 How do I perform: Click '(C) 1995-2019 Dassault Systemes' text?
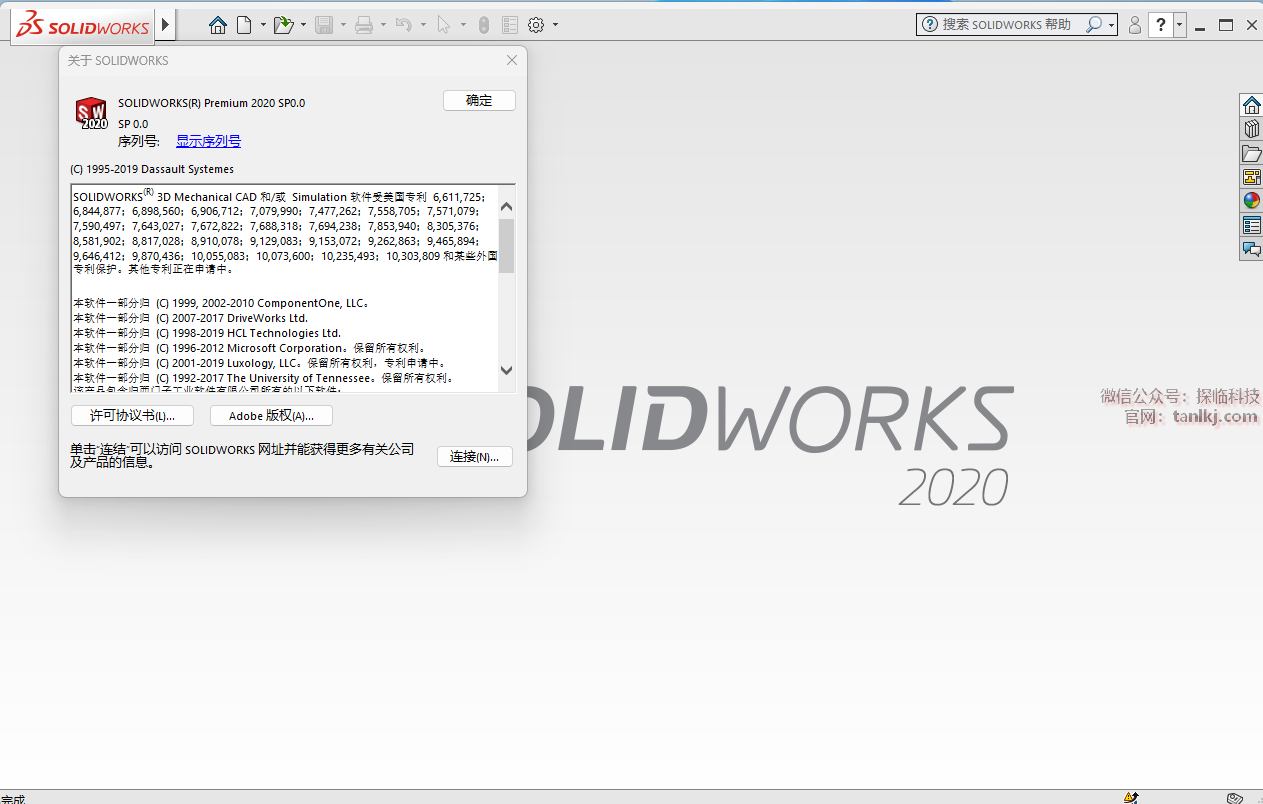click(152, 169)
